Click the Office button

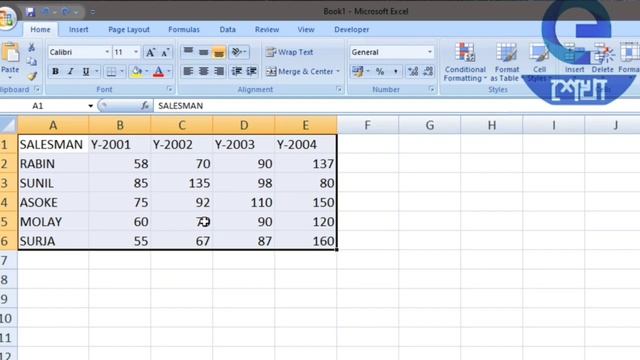click(x=7, y=18)
